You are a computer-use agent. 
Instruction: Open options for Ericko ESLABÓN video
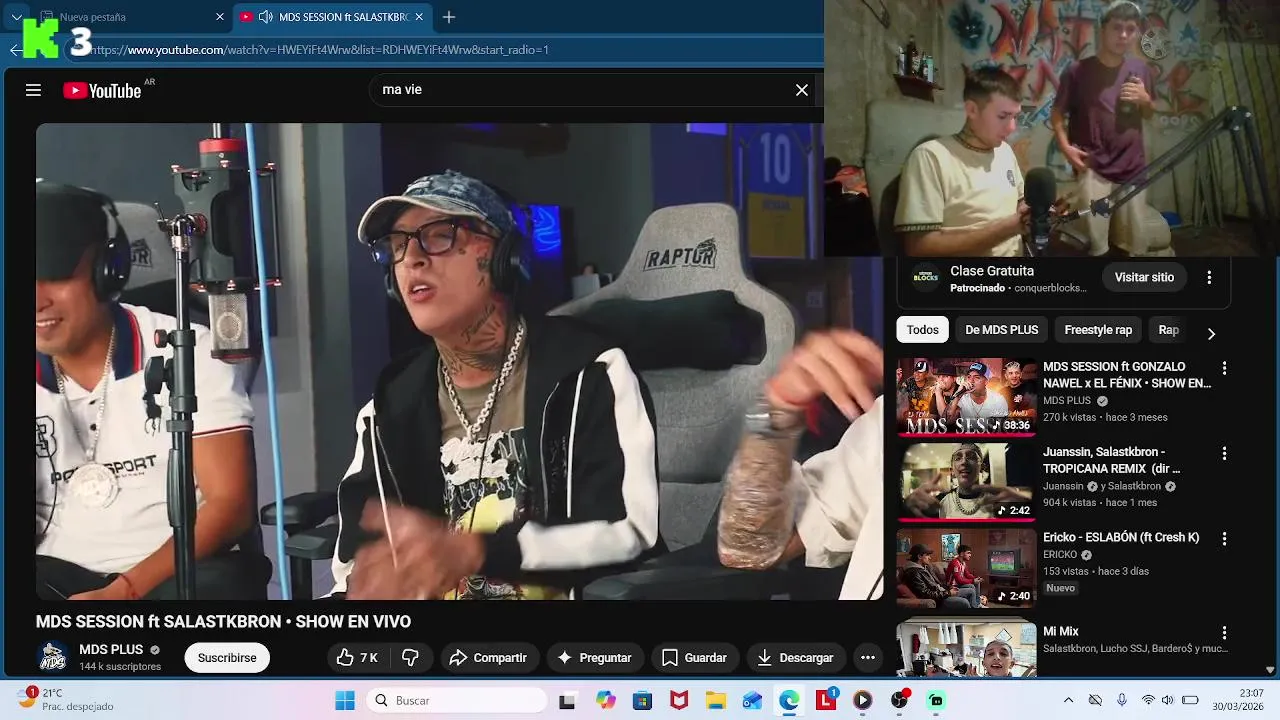(1224, 538)
